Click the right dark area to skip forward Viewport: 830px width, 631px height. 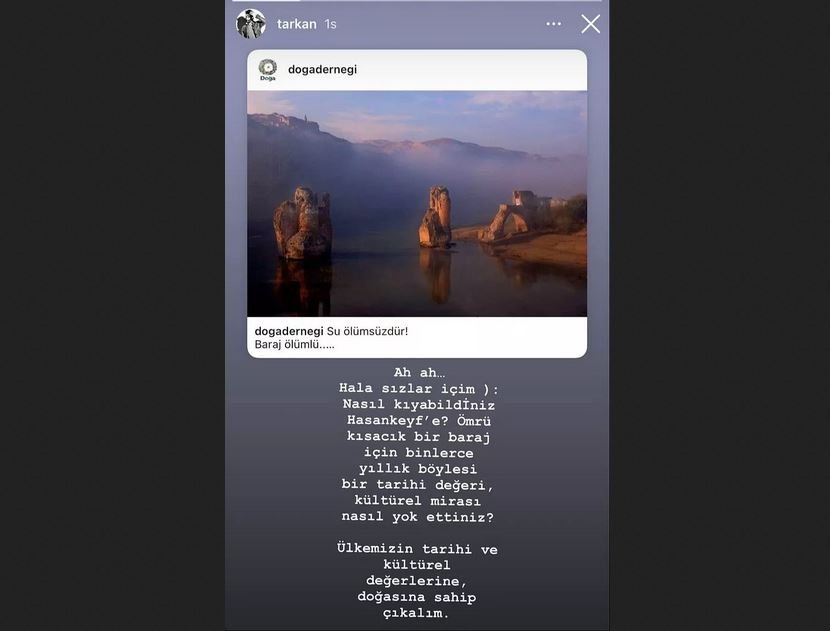719,316
